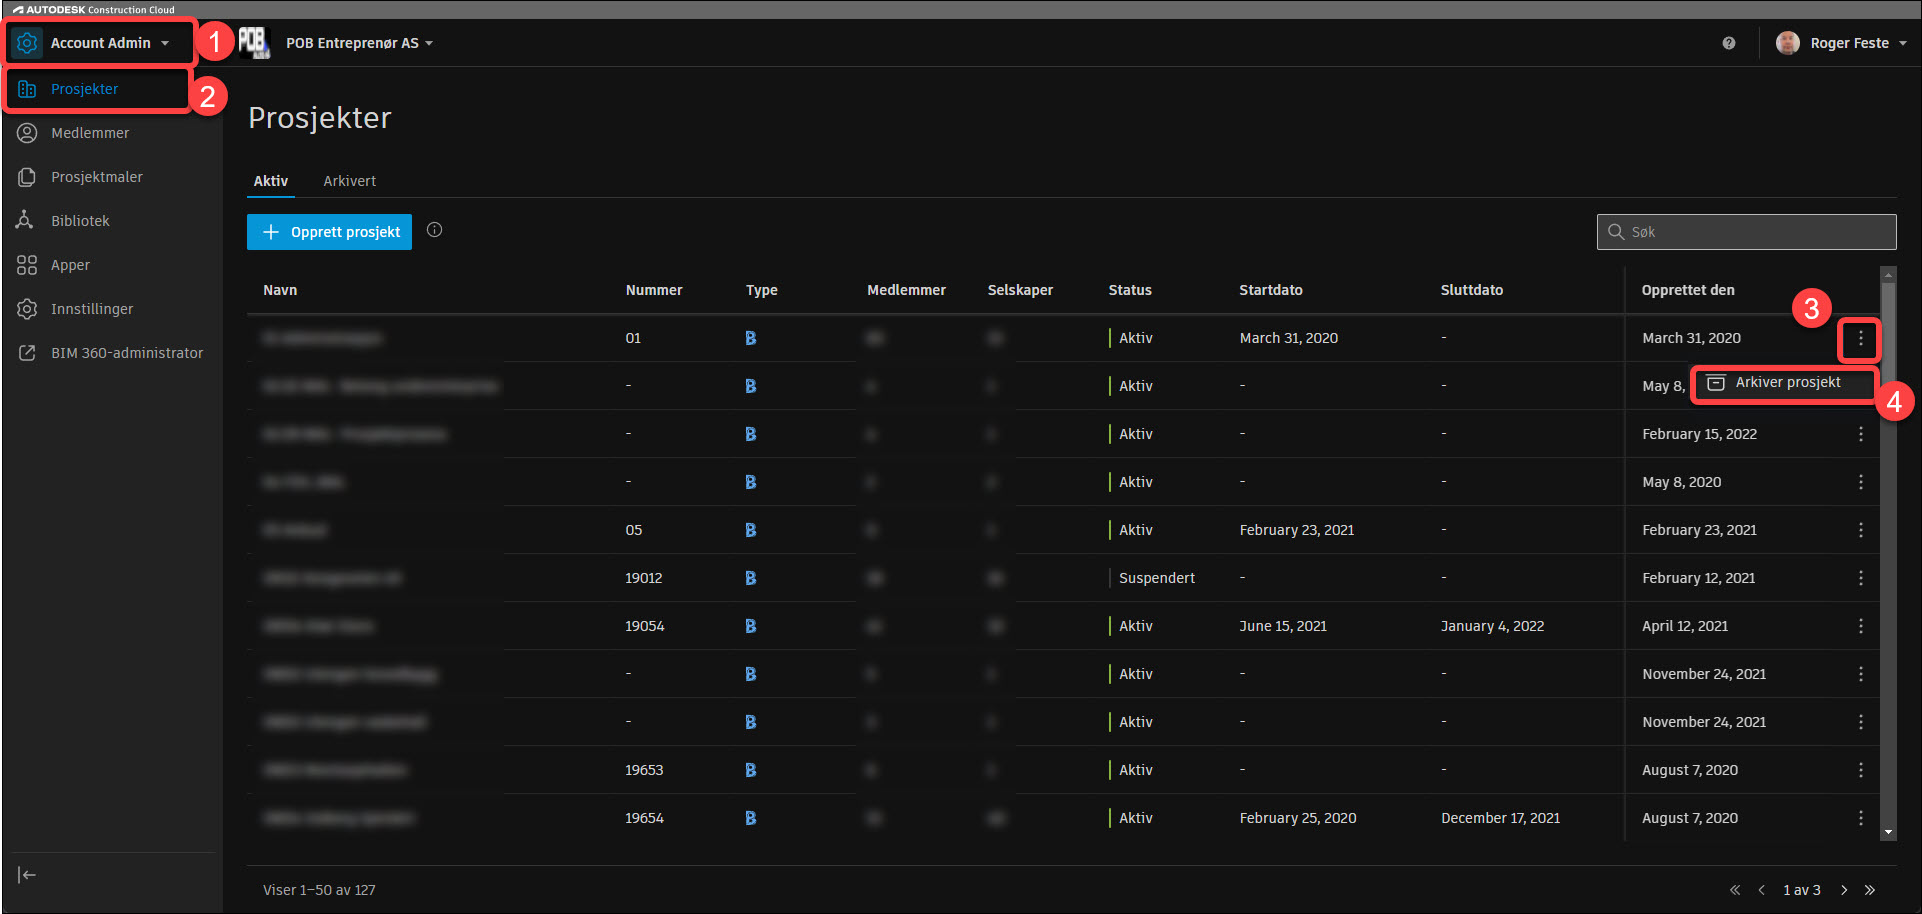
Task: Click the scrollbar down arrow
Action: (1888, 832)
